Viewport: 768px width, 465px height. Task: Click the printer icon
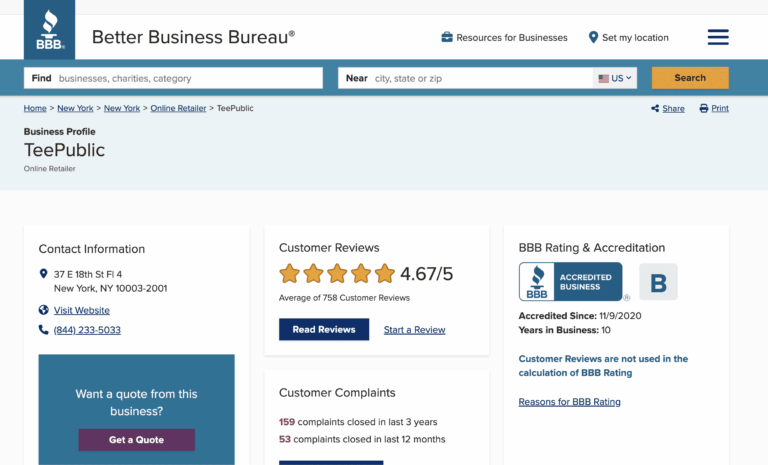(704, 108)
